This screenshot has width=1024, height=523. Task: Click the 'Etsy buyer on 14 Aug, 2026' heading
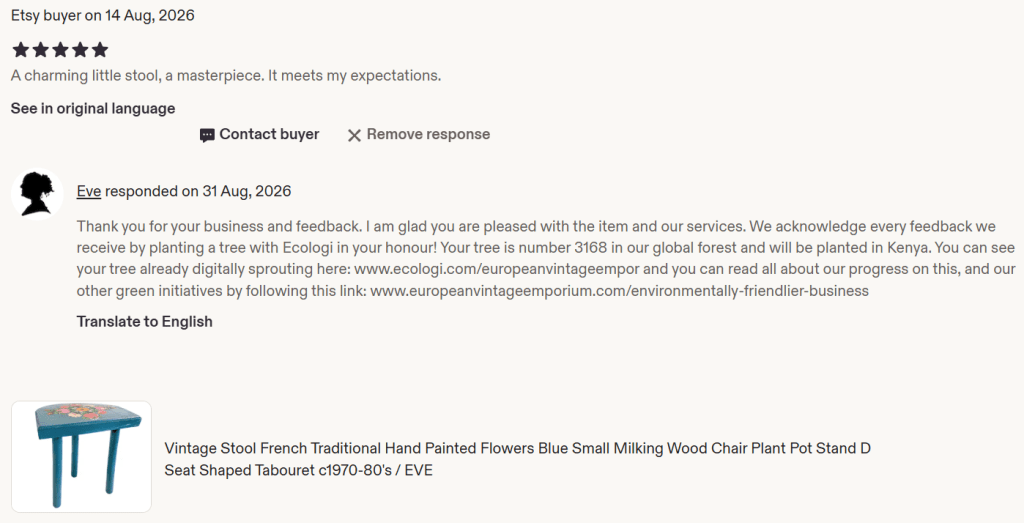tap(103, 15)
